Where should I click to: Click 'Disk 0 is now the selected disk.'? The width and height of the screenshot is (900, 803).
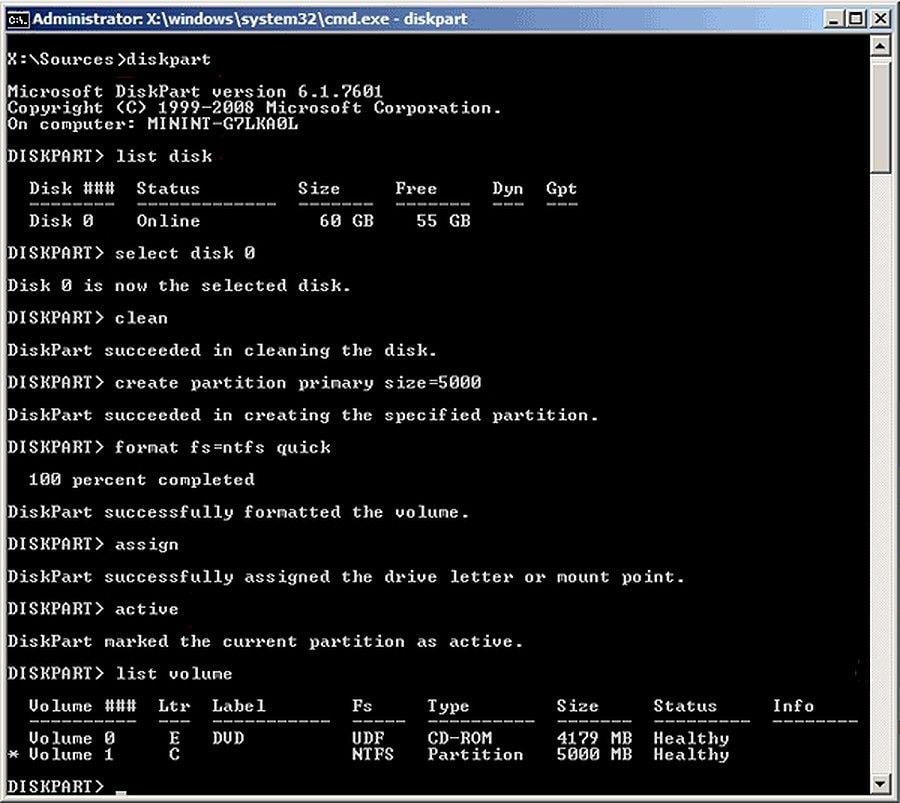(x=179, y=285)
